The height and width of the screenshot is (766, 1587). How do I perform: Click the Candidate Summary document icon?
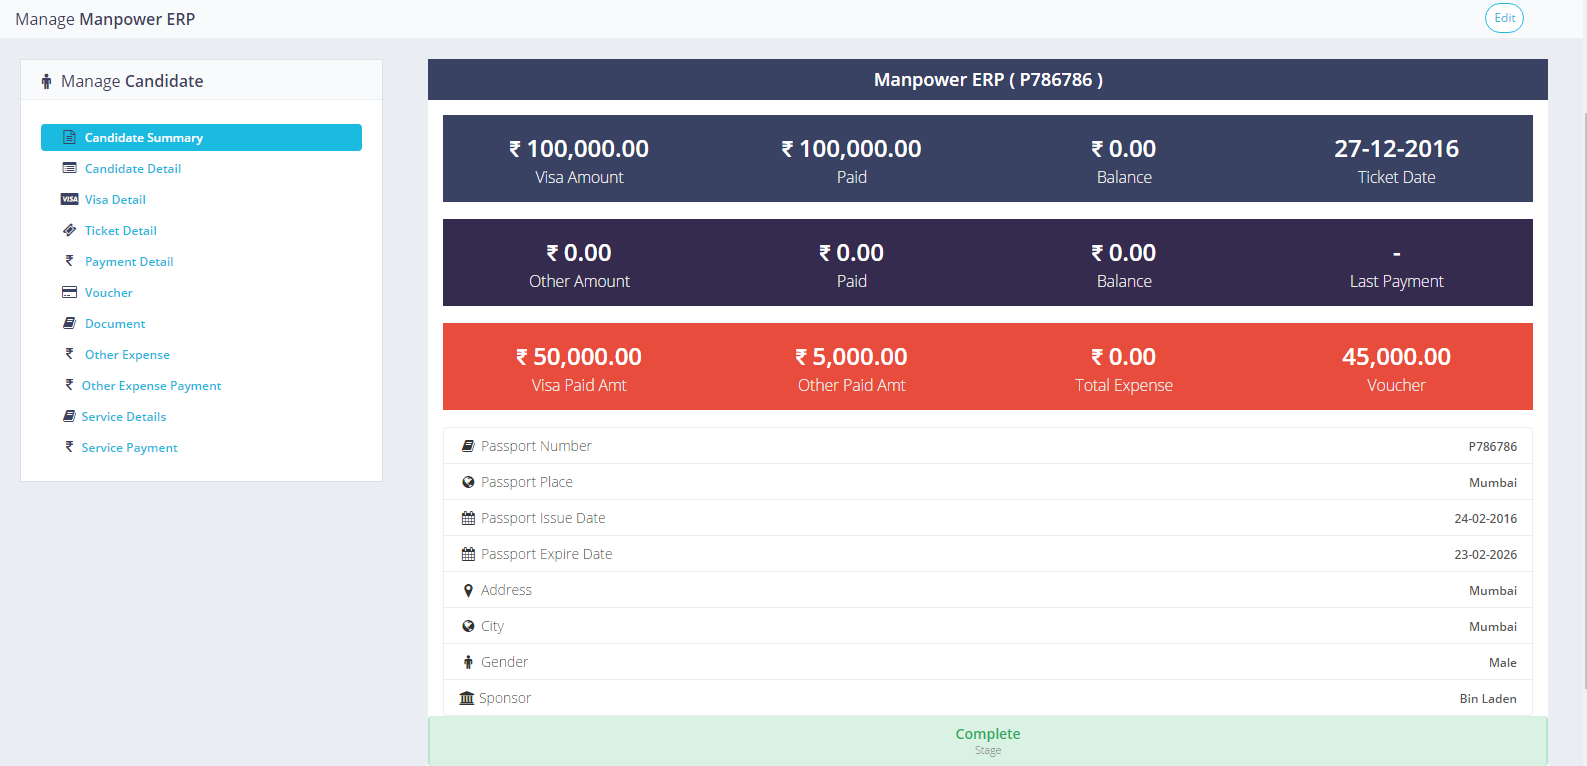click(x=69, y=137)
